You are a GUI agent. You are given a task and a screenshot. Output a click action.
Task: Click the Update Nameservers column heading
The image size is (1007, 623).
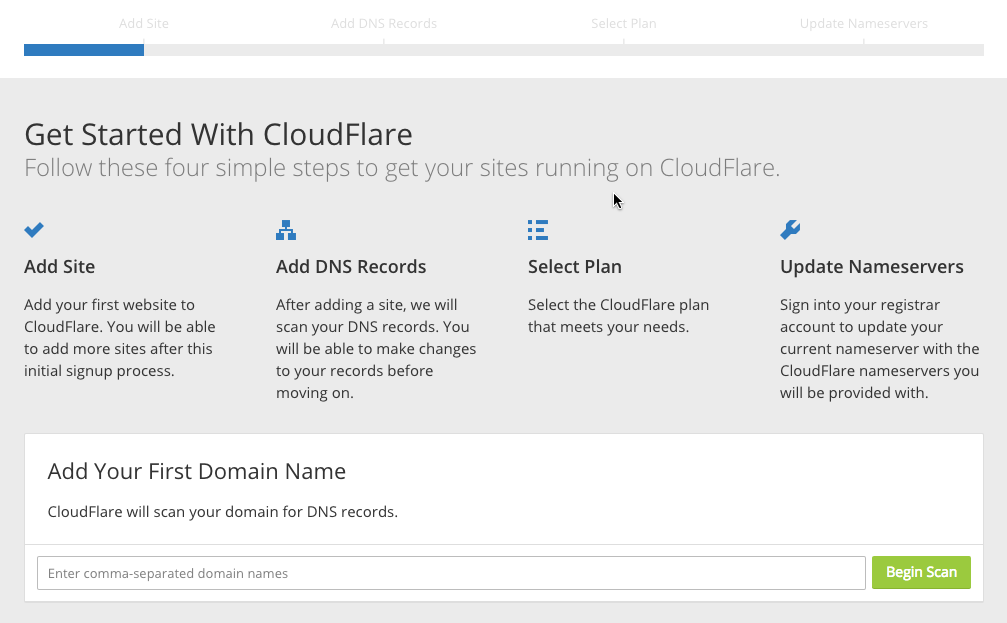(x=872, y=267)
